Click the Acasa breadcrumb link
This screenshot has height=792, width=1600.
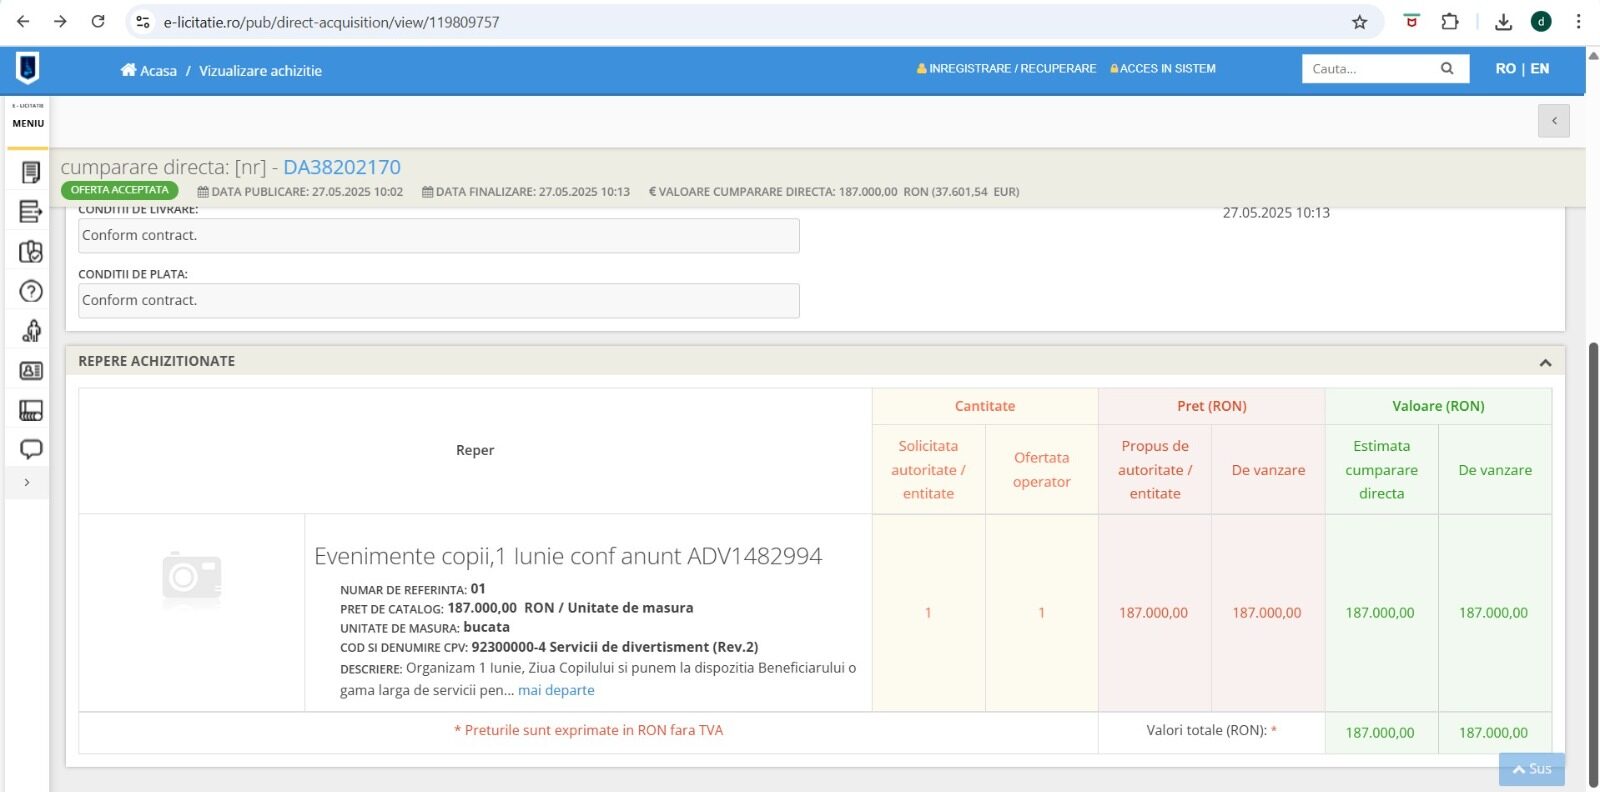[x=149, y=71]
